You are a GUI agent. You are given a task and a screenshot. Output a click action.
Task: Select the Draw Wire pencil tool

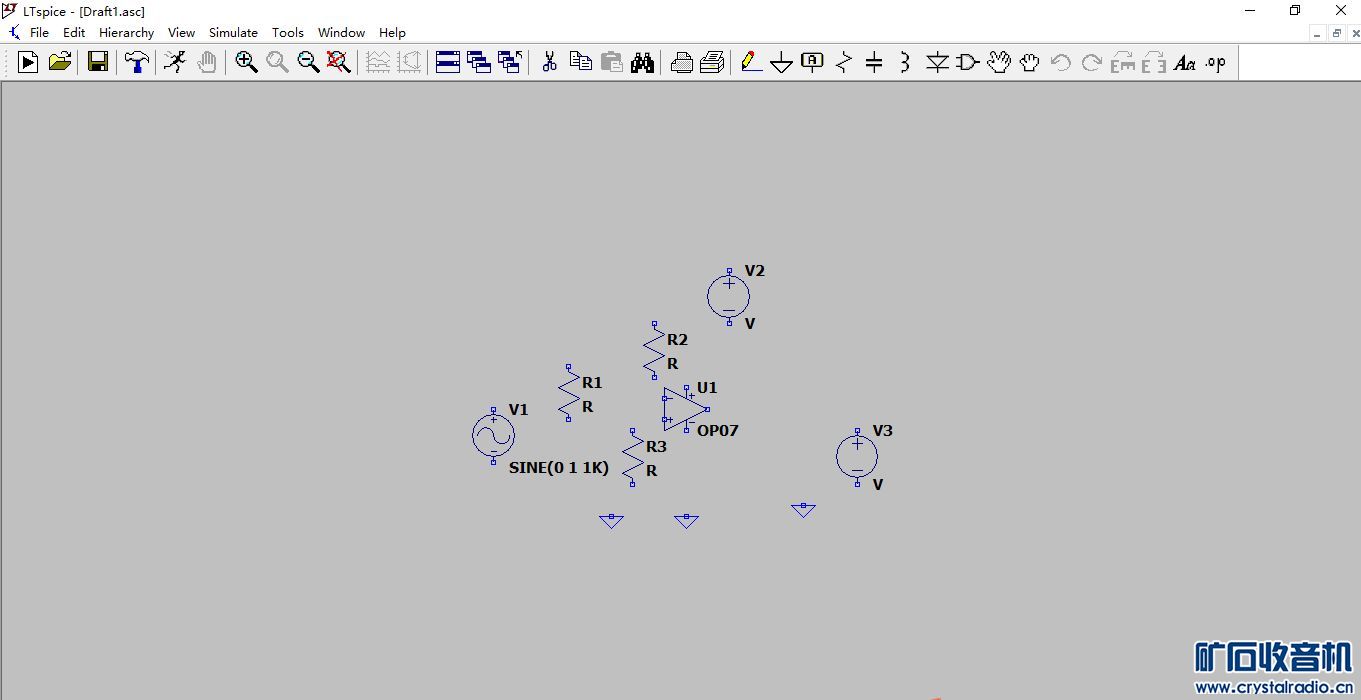point(751,62)
